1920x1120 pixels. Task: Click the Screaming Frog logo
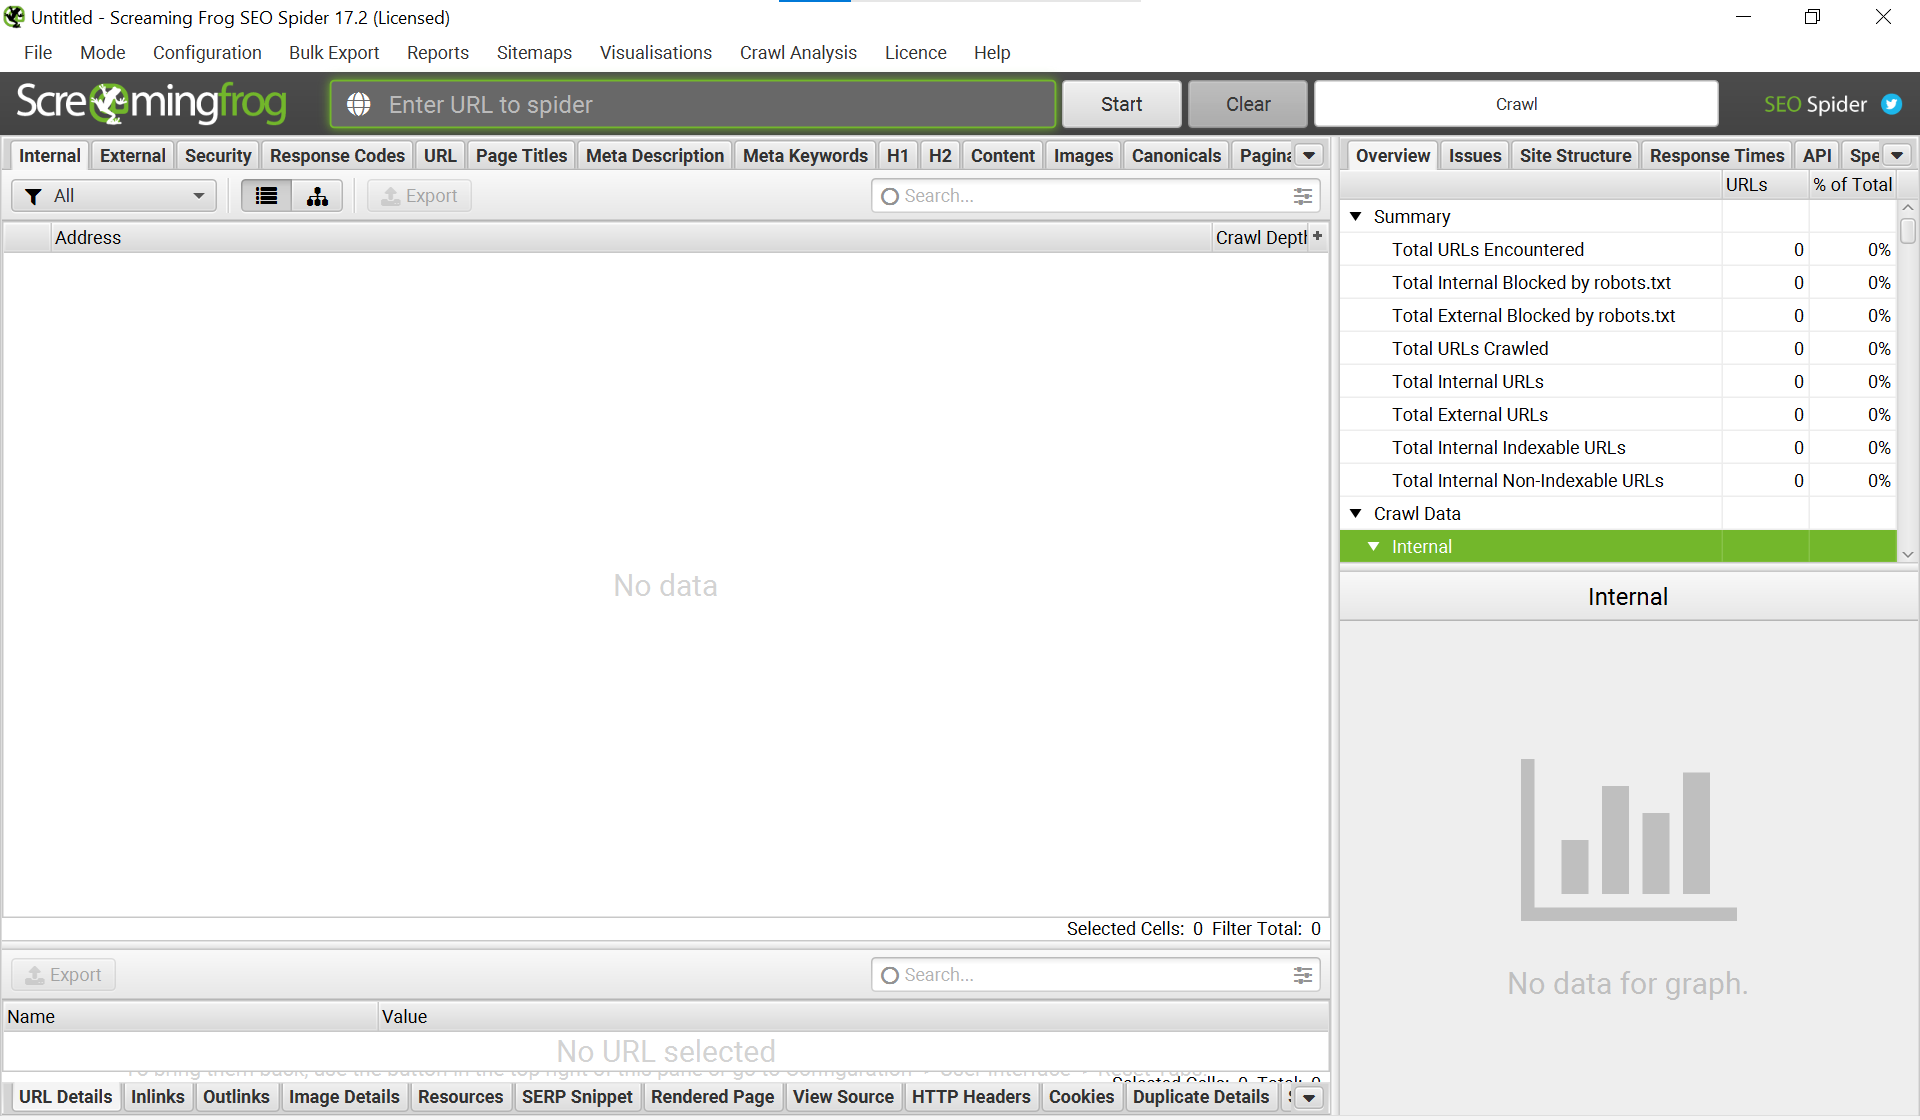(x=152, y=103)
